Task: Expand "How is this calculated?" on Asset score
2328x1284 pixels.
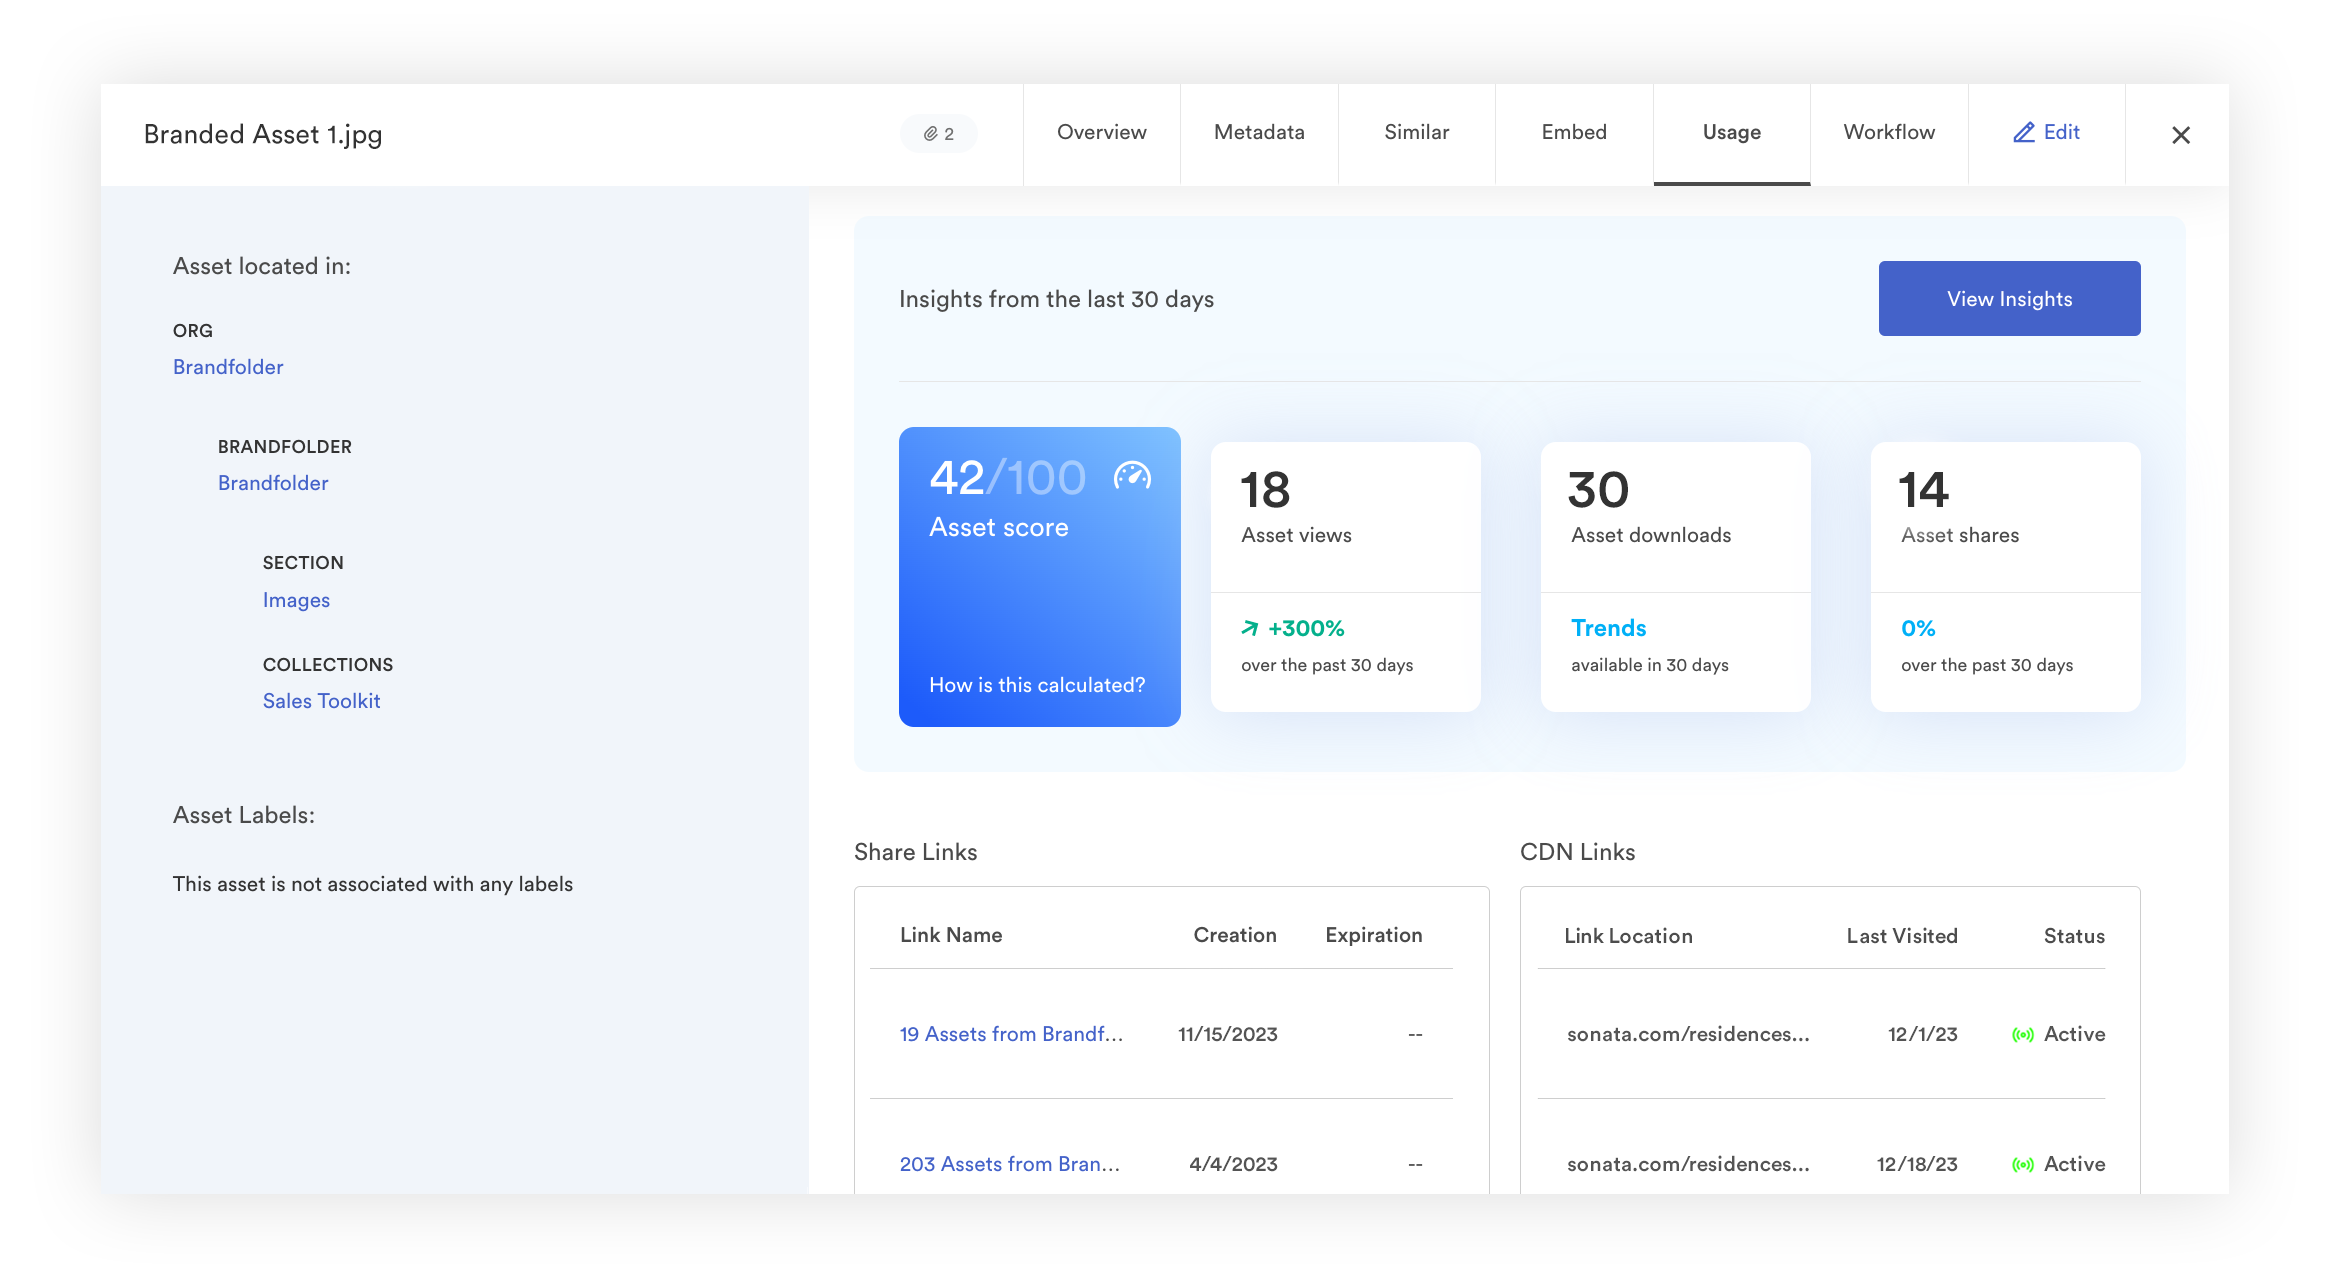Action: 1036,685
